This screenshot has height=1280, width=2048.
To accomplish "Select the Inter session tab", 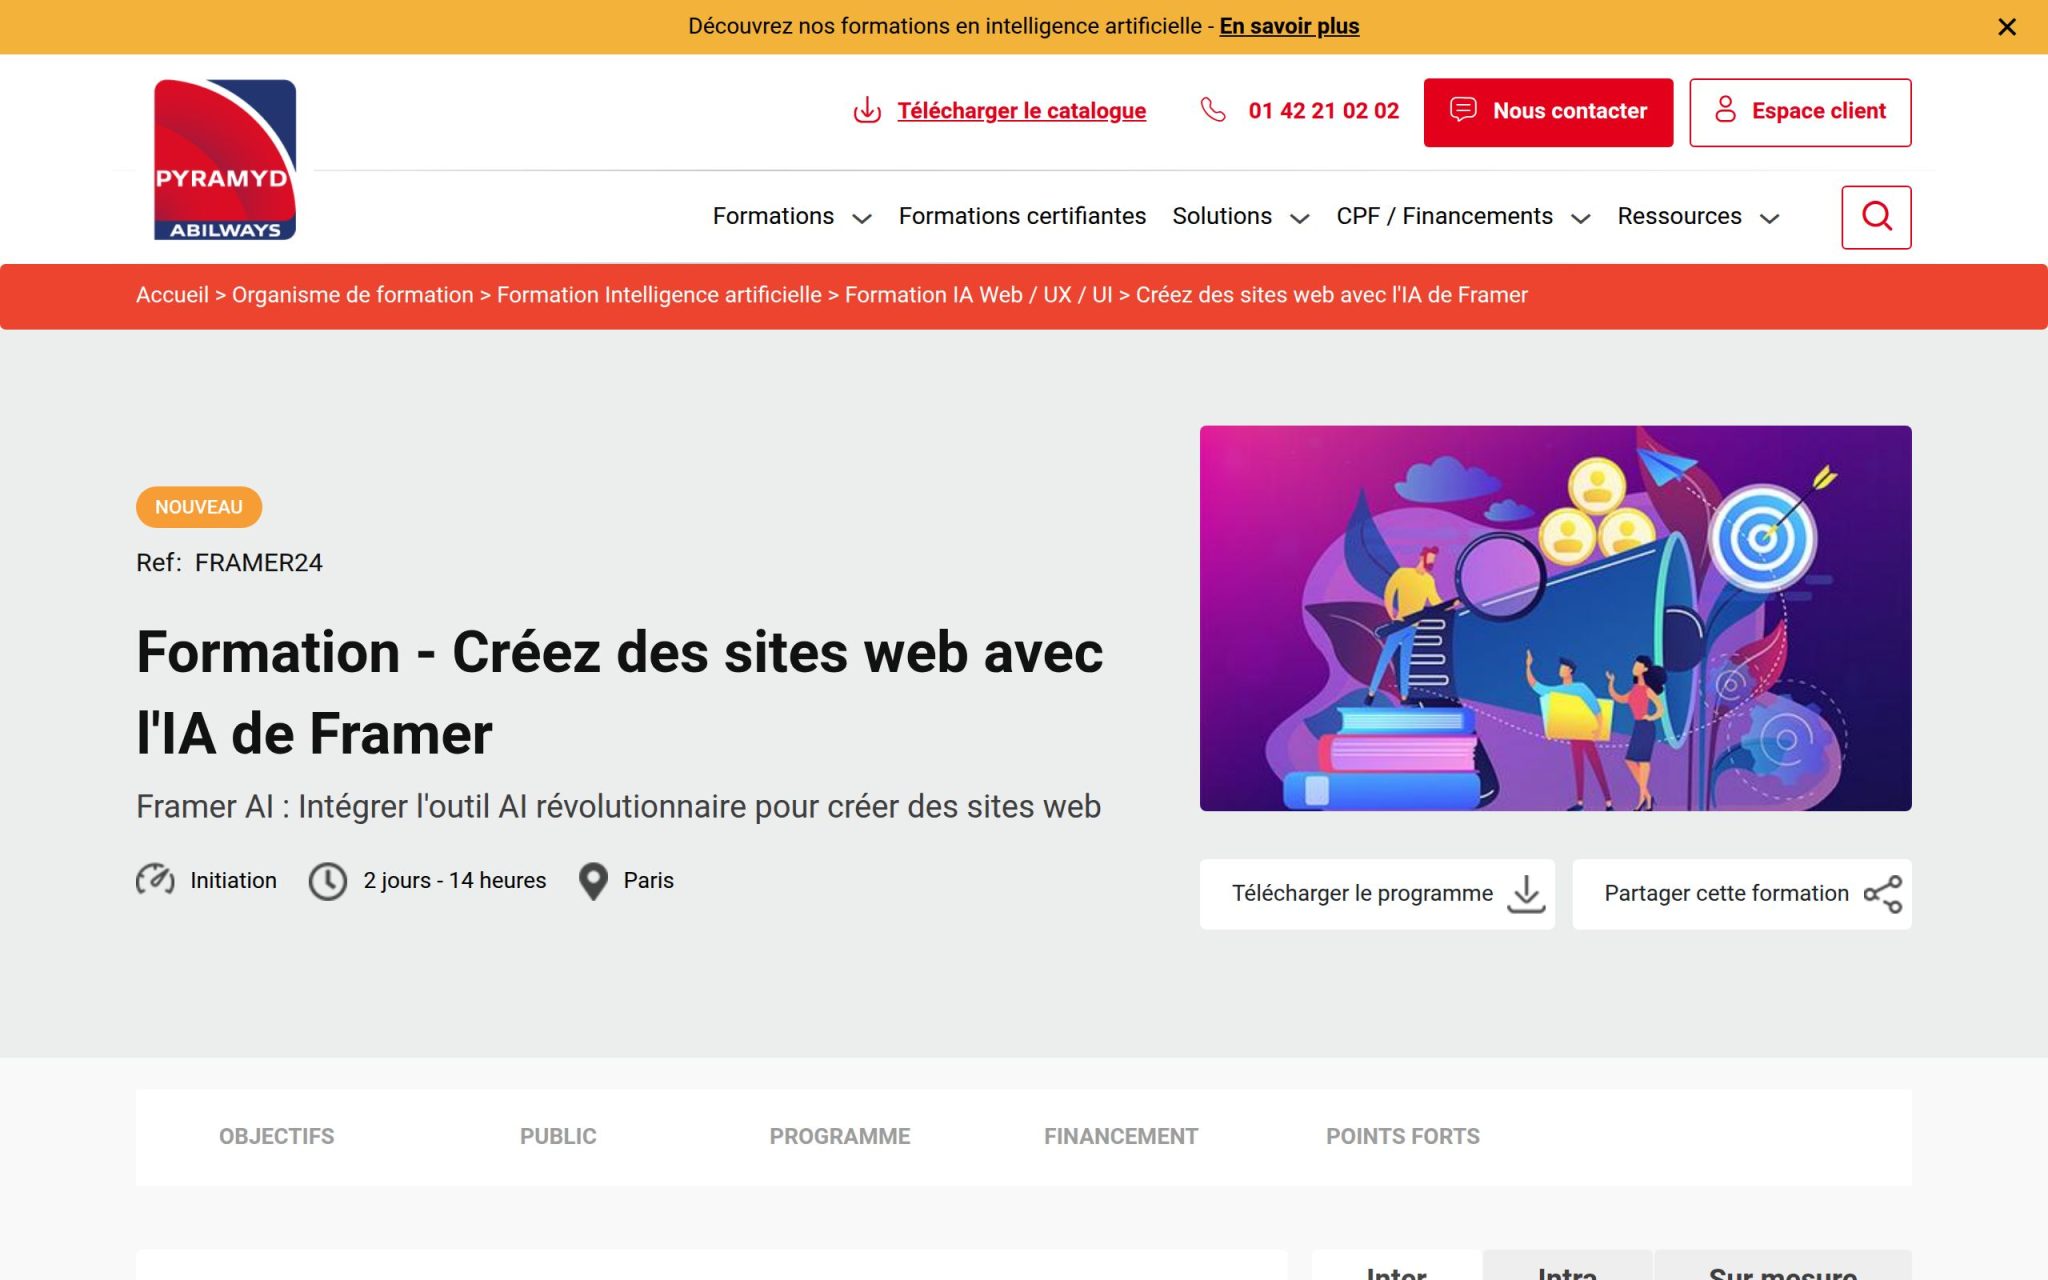I will [x=1396, y=1266].
